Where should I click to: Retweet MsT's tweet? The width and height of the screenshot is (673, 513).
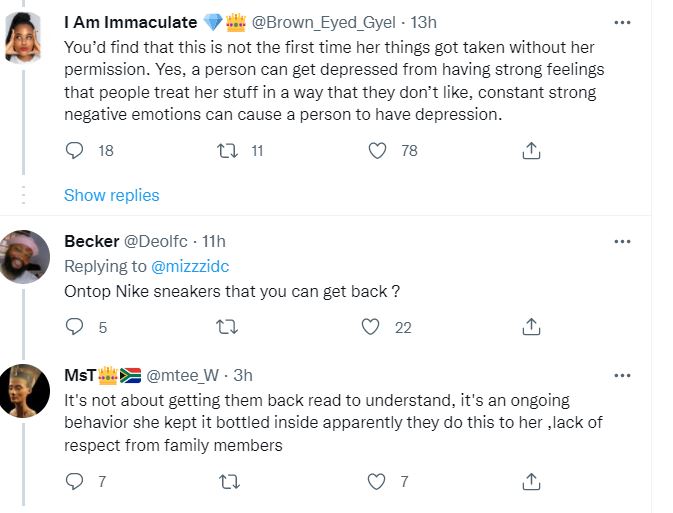coord(227,482)
